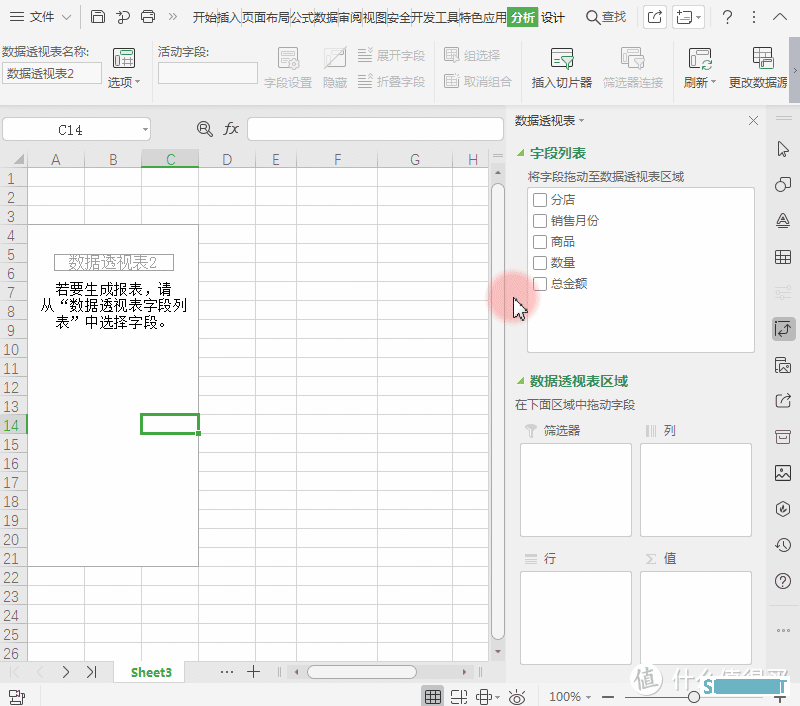Click the magnifier zoom icon by formula bar
Screen dimensions: 800x706
(x=205, y=129)
